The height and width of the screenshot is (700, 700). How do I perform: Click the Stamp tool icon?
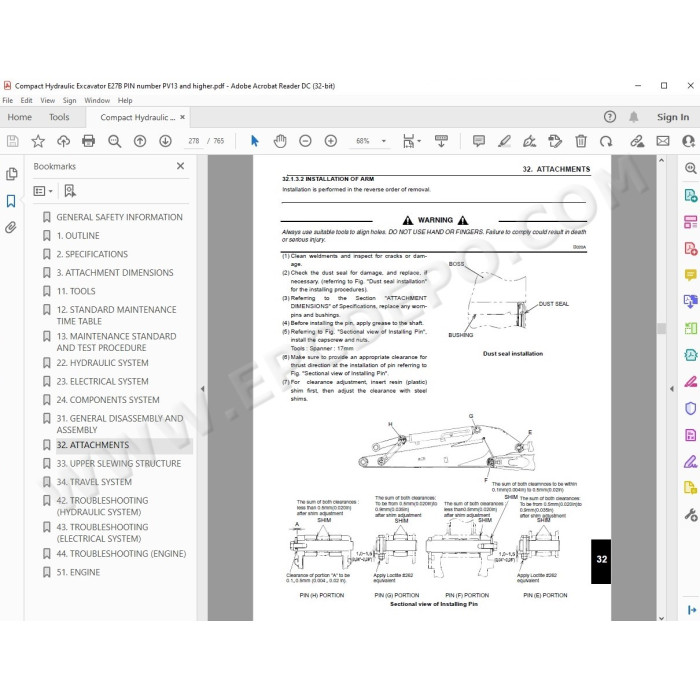click(x=555, y=141)
